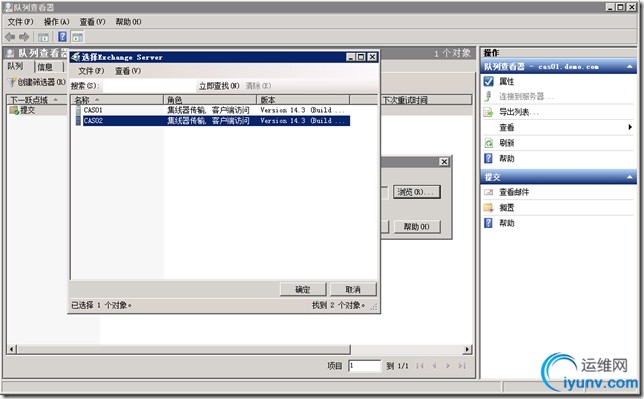
Task: Open 文件(F) menu in main window
Action: click(20, 22)
